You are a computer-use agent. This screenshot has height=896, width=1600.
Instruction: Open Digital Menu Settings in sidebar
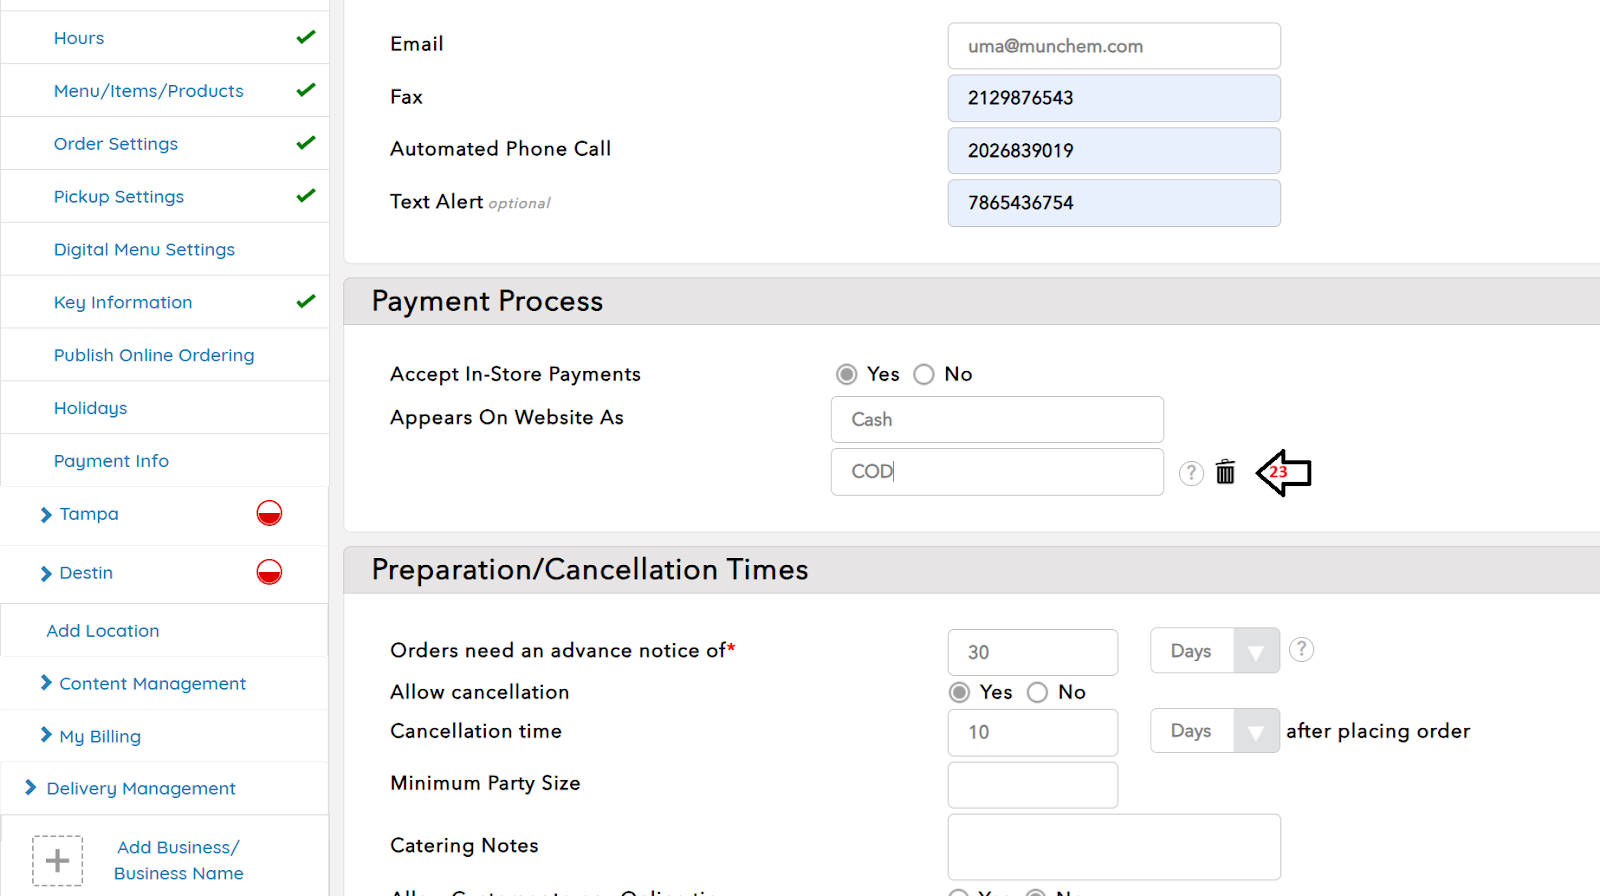point(144,250)
